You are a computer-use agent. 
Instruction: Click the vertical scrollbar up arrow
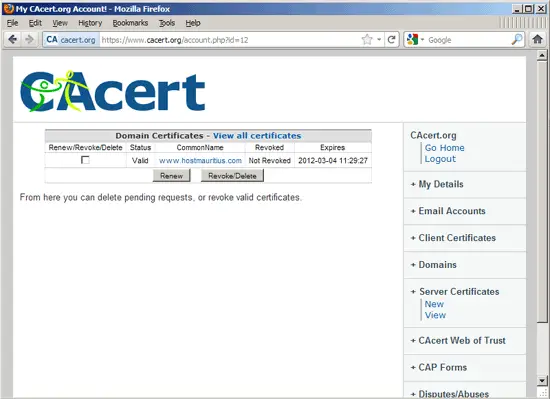pos(542,55)
